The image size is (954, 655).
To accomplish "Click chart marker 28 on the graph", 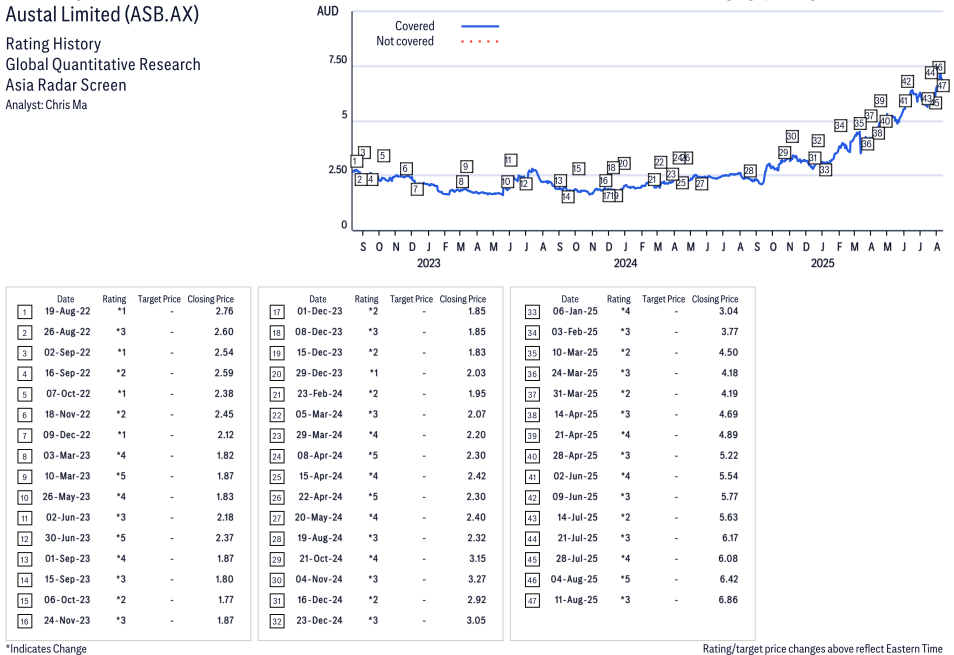I will 750,171.
